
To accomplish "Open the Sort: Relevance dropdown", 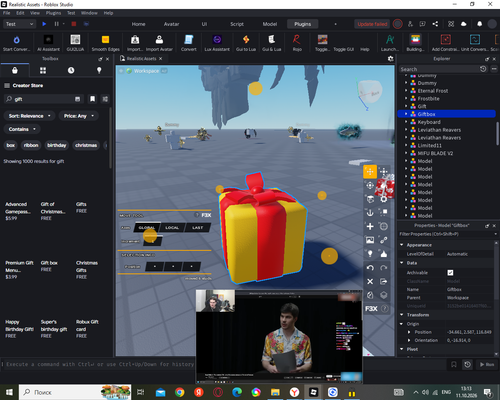I will [x=29, y=116].
